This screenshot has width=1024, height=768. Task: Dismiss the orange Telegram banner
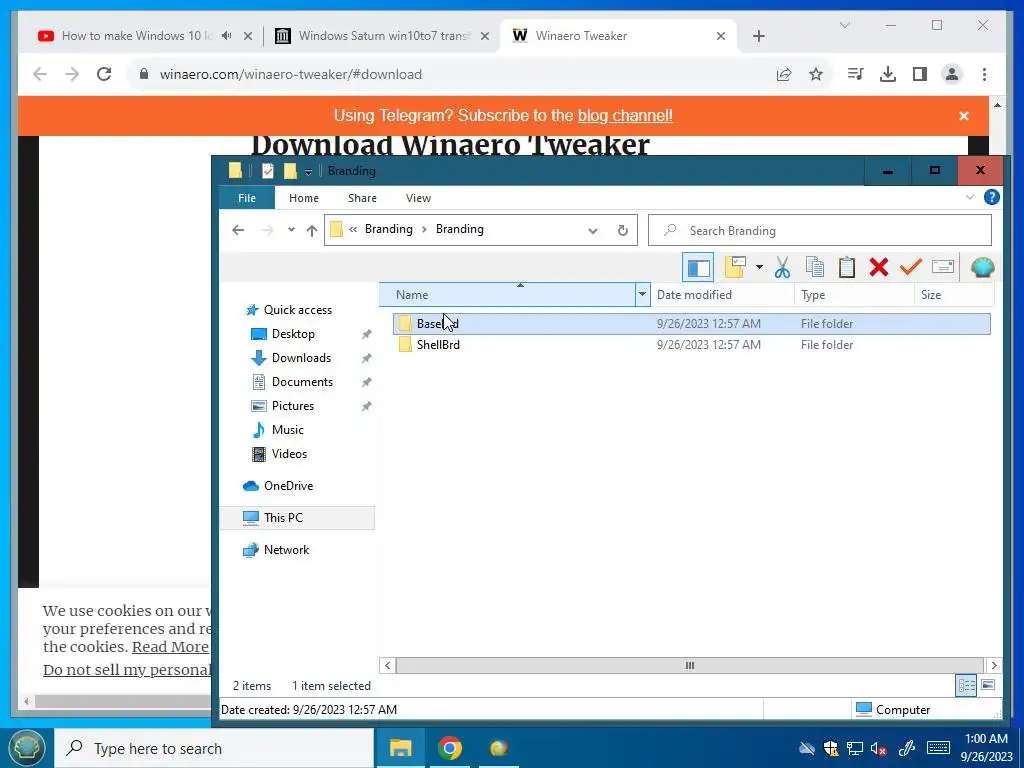964,116
